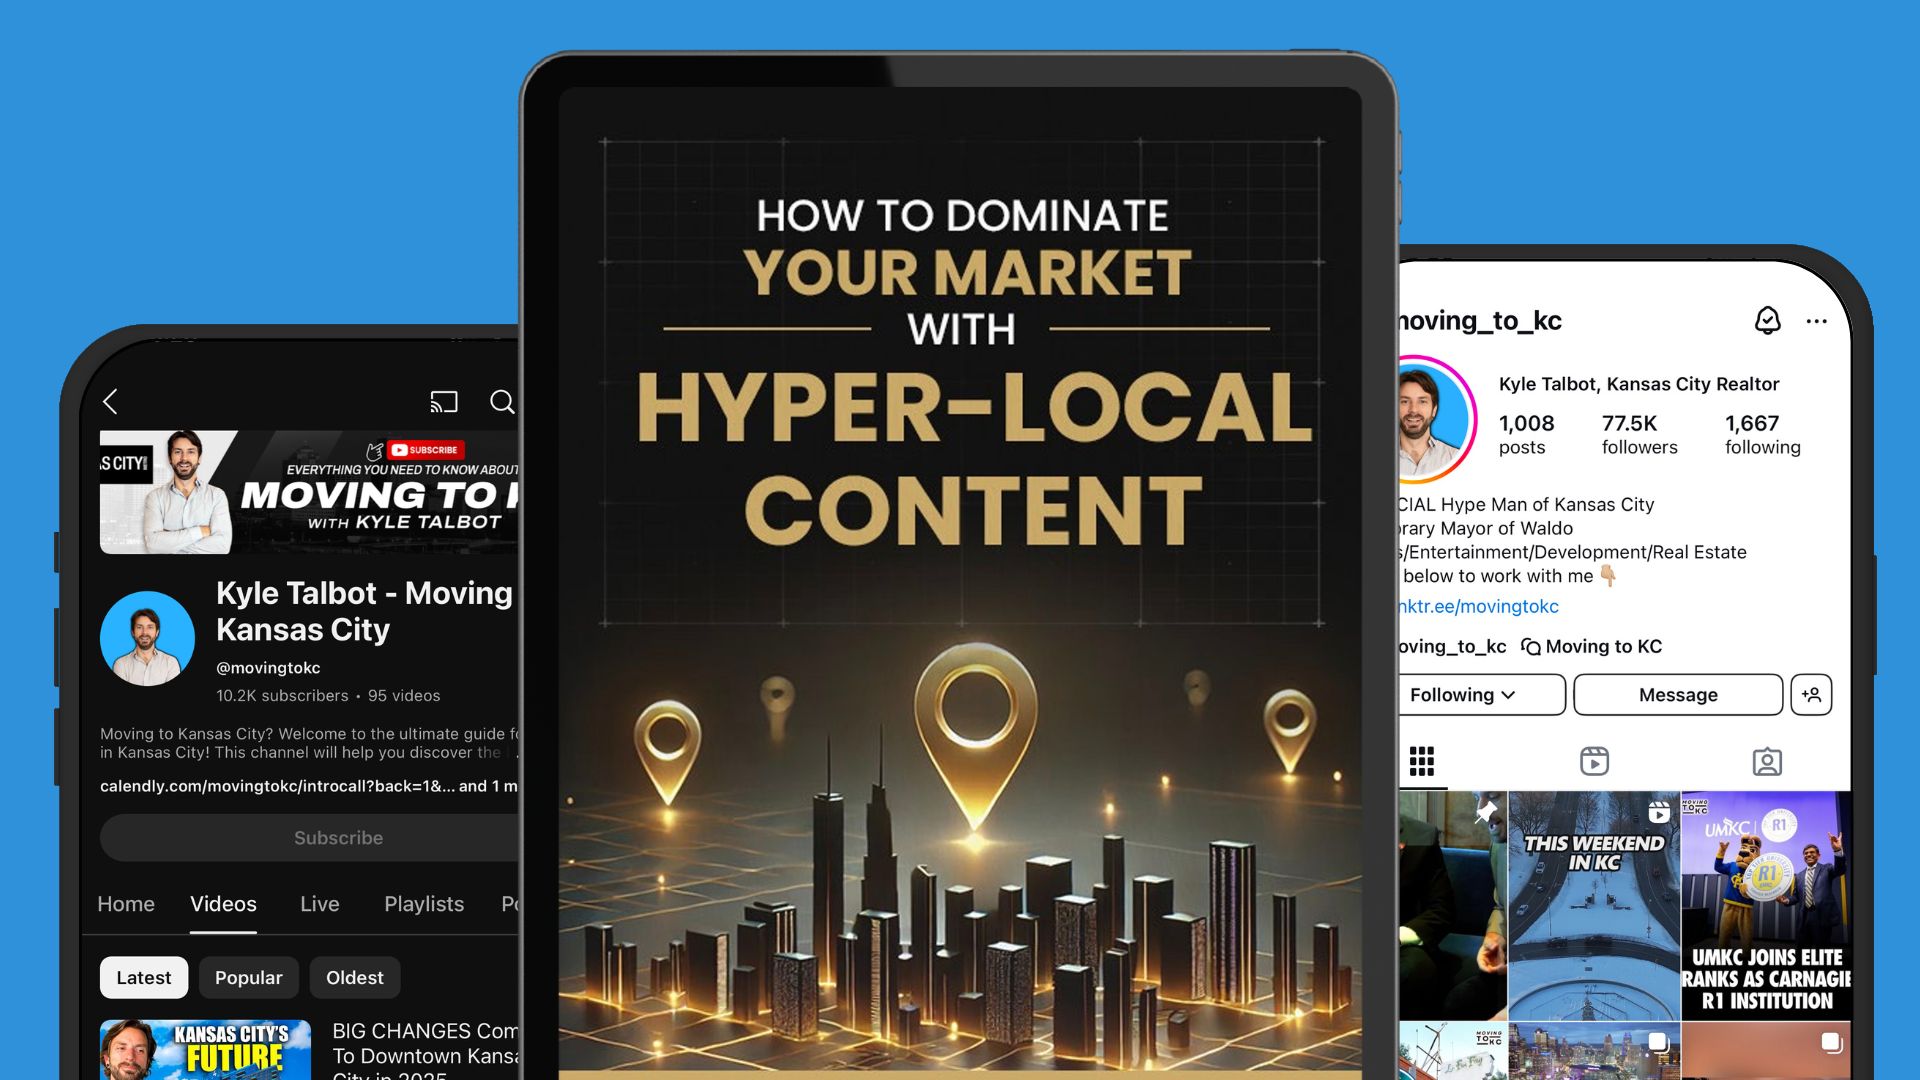Image resolution: width=1920 pixels, height=1080 pixels.
Task: Open the Tagged photos tab icon
Action: click(x=1766, y=761)
